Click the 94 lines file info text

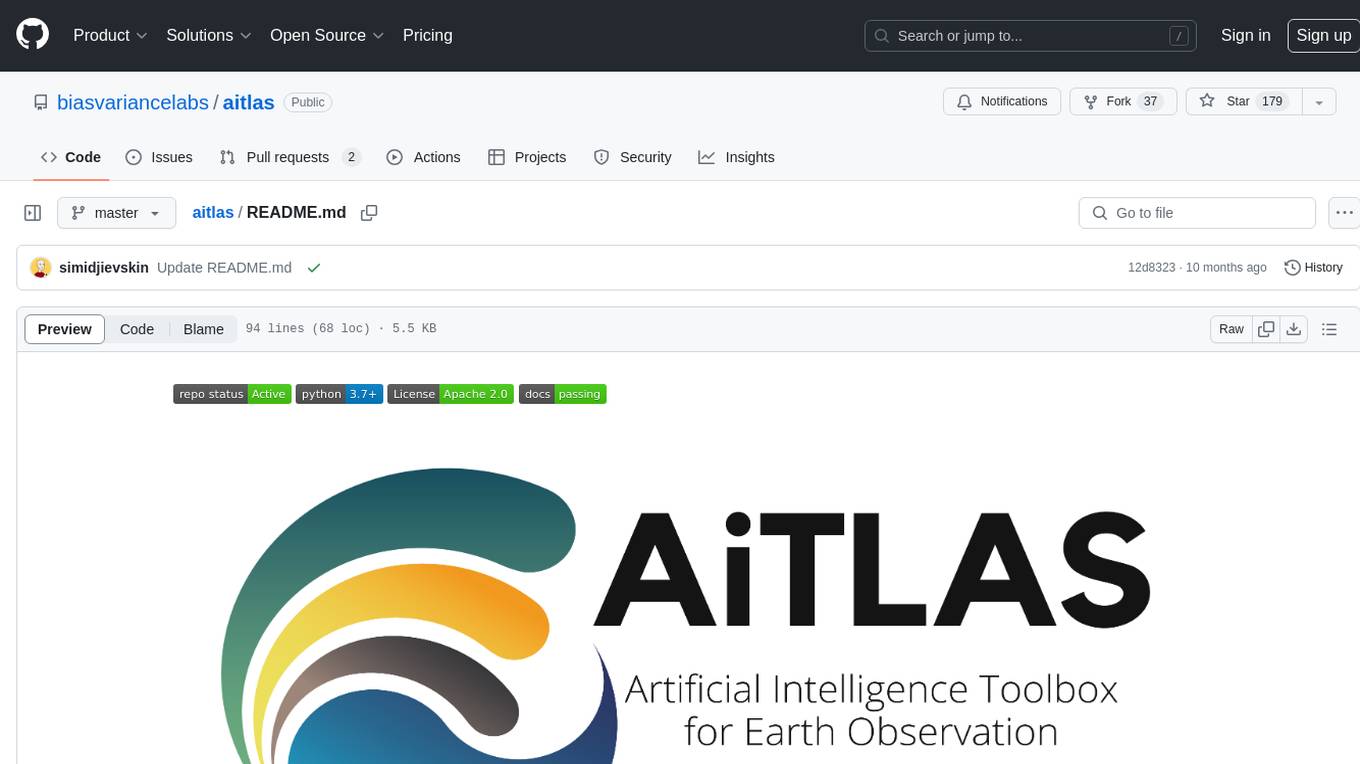click(x=341, y=329)
